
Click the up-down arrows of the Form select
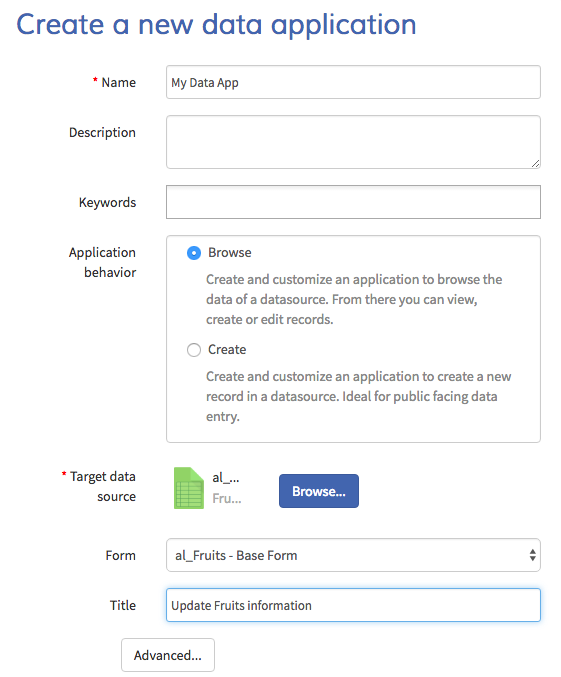532,555
